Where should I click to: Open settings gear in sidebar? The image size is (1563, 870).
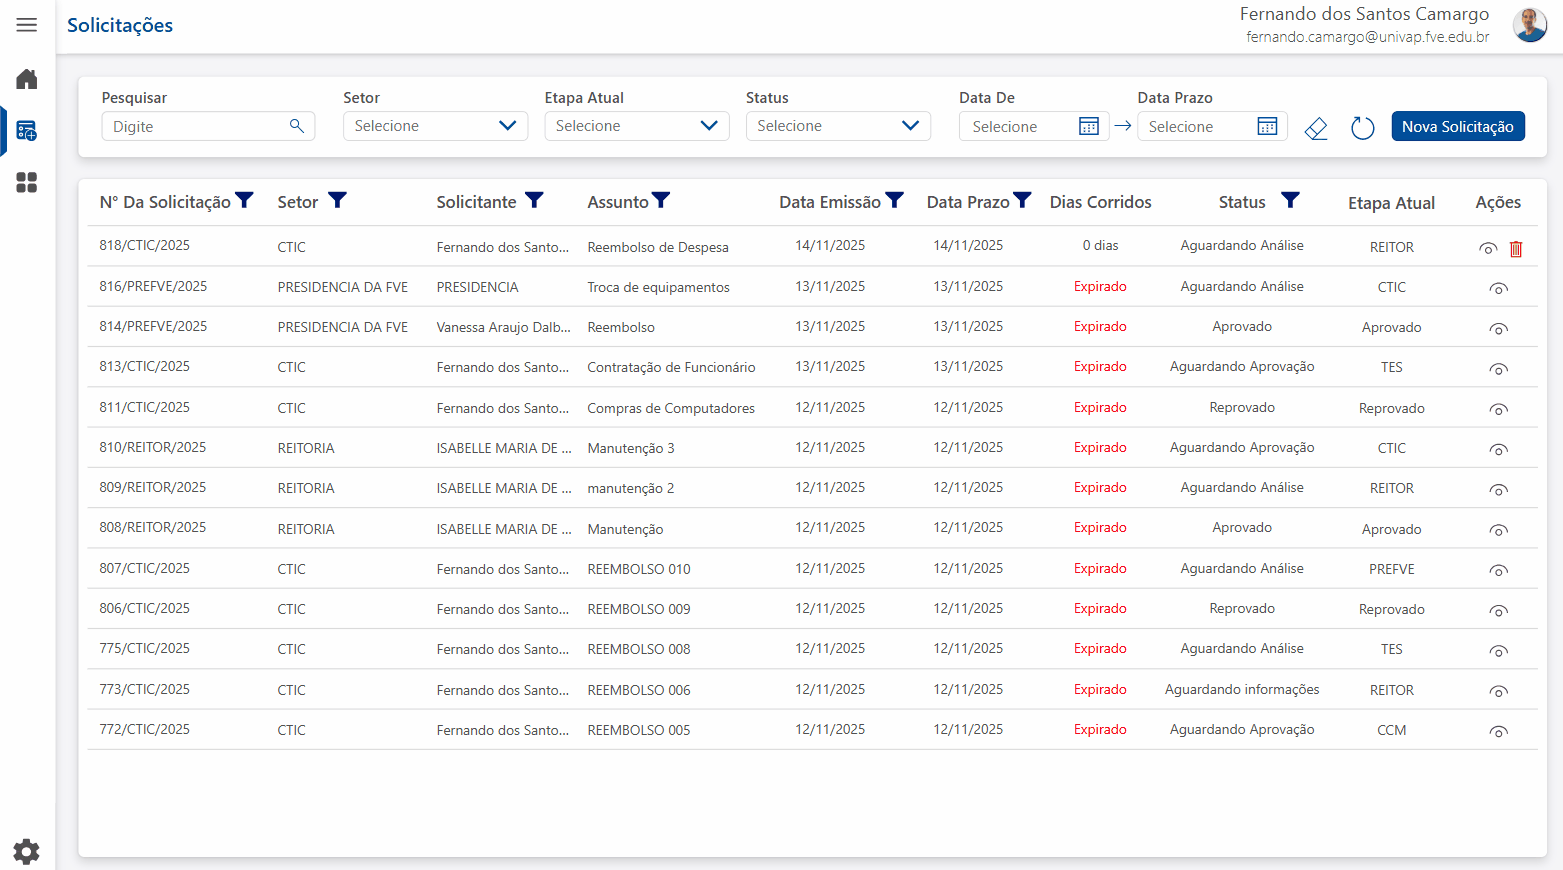click(x=27, y=851)
